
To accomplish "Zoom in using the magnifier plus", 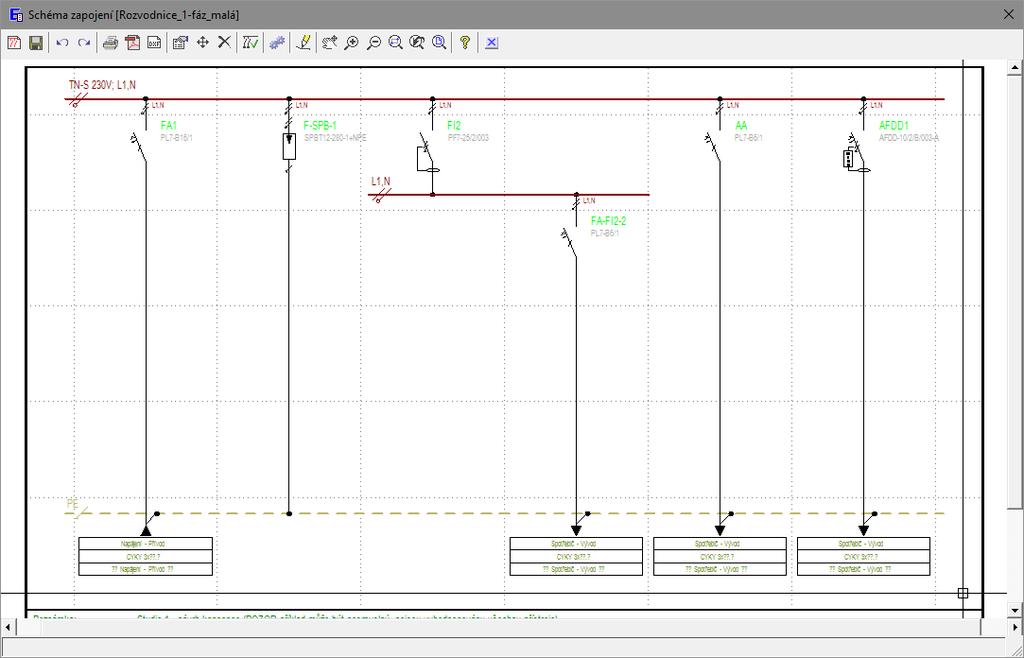I will point(352,42).
